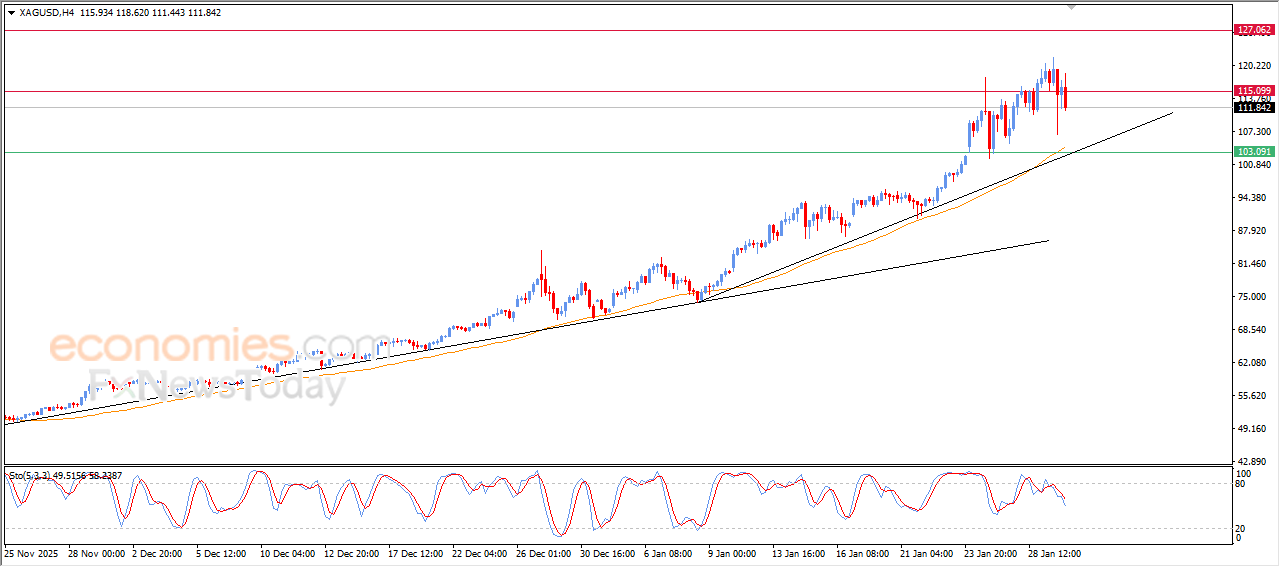Click the black 111.842 current price tag
This screenshot has width=1280, height=567.
[x=1254, y=108]
